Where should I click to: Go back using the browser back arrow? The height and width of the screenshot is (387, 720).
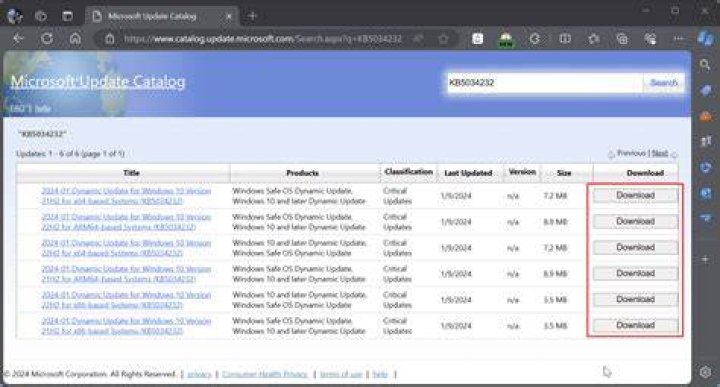pyautogui.click(x=18, y=39)
